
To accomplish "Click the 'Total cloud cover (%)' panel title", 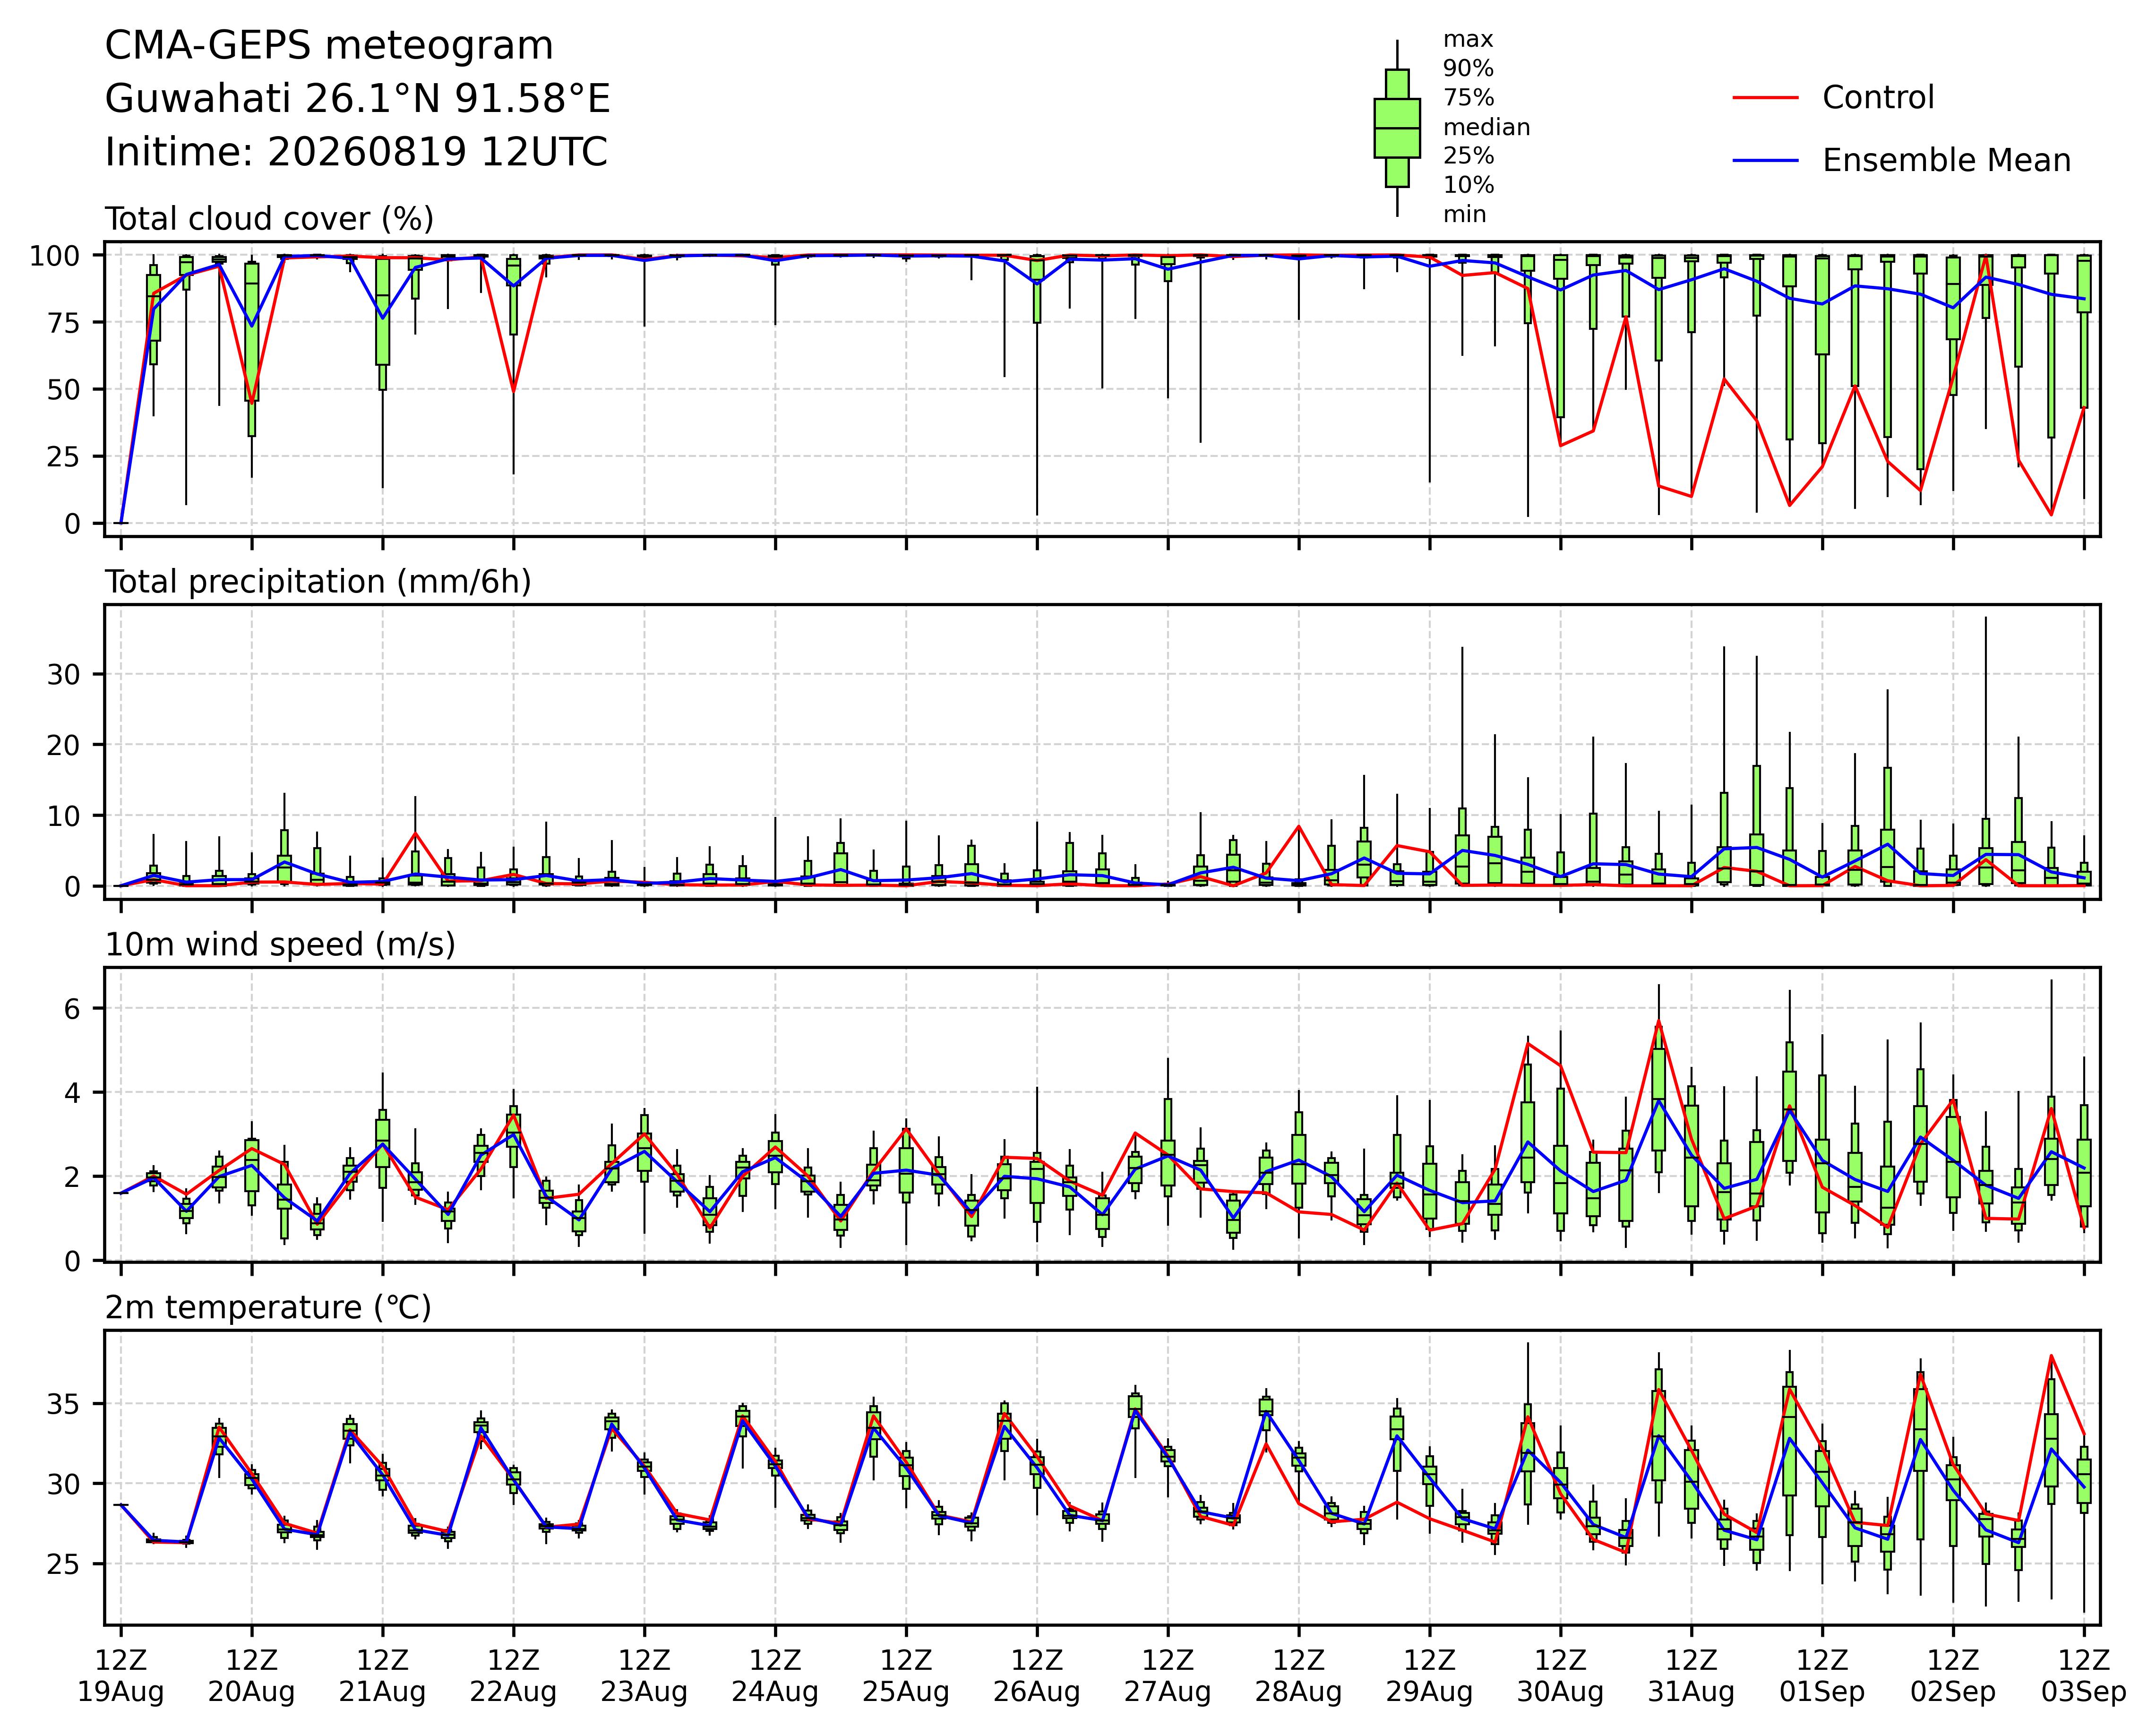I will pos(269,219).
